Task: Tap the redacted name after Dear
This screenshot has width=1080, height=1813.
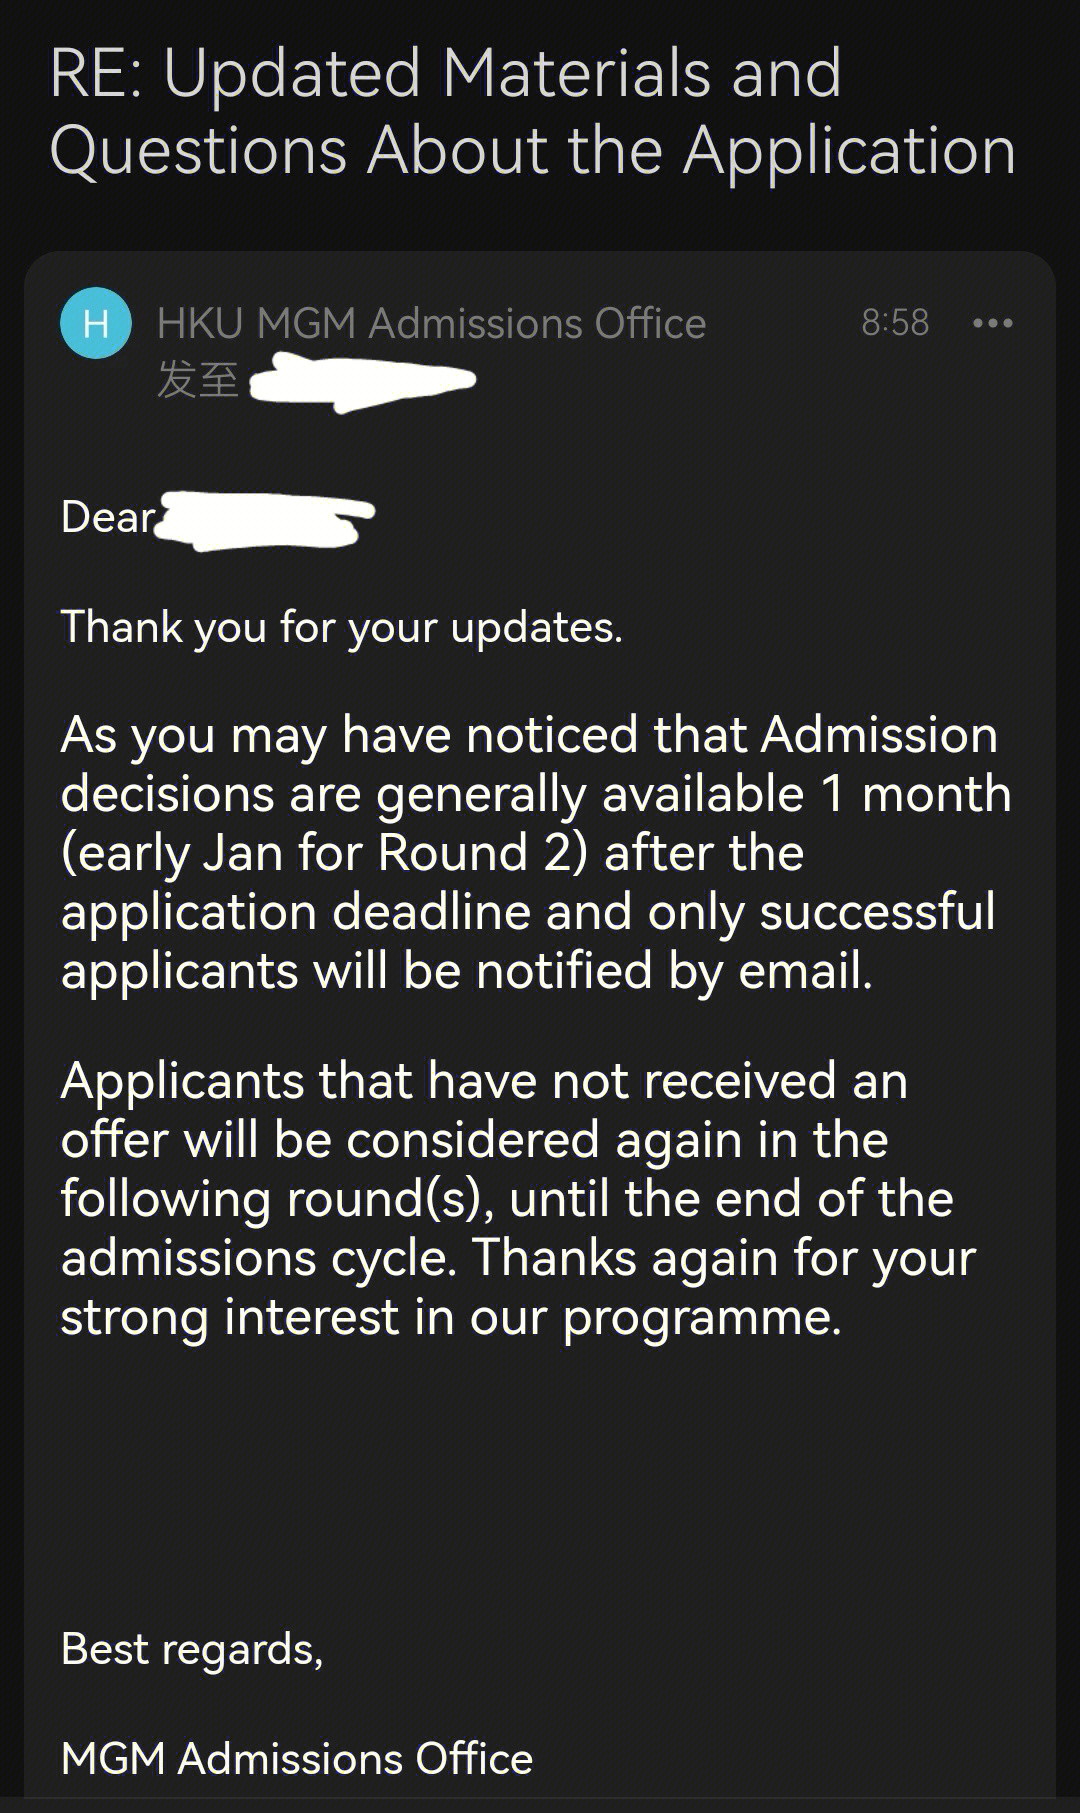Action: point(265,520)
